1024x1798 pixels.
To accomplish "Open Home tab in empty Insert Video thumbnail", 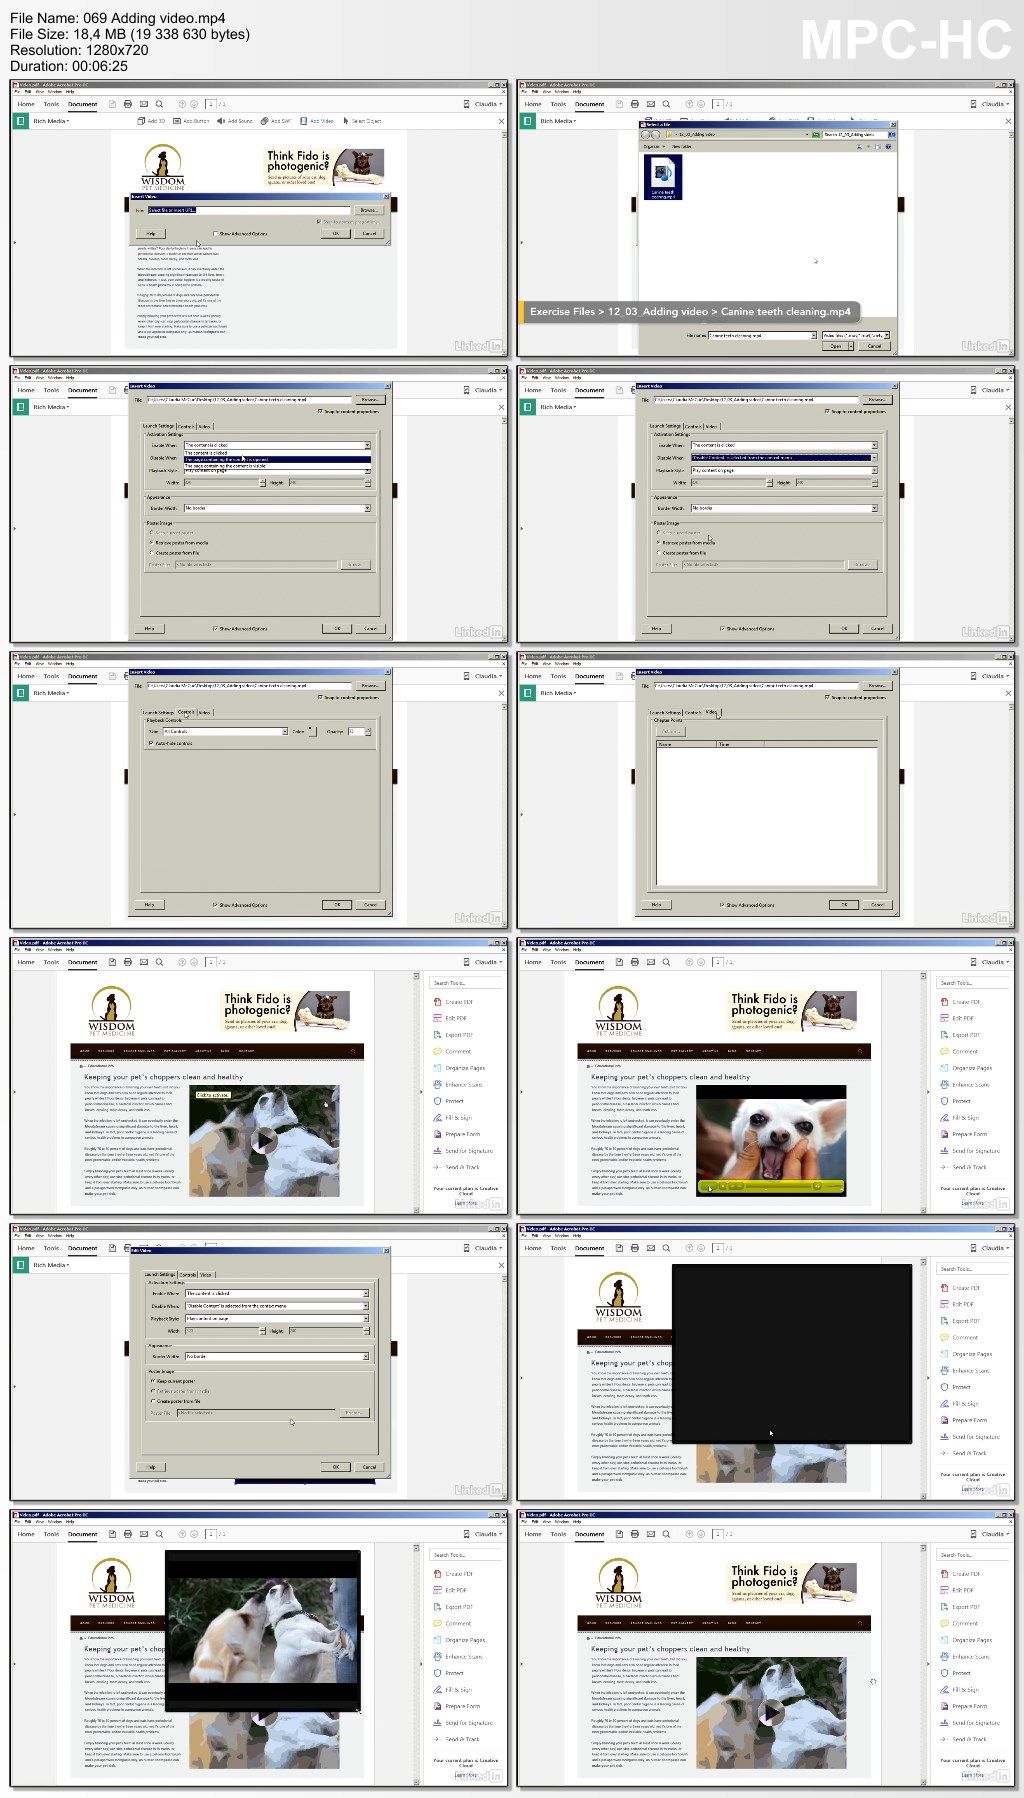I will tap(26, 104).
